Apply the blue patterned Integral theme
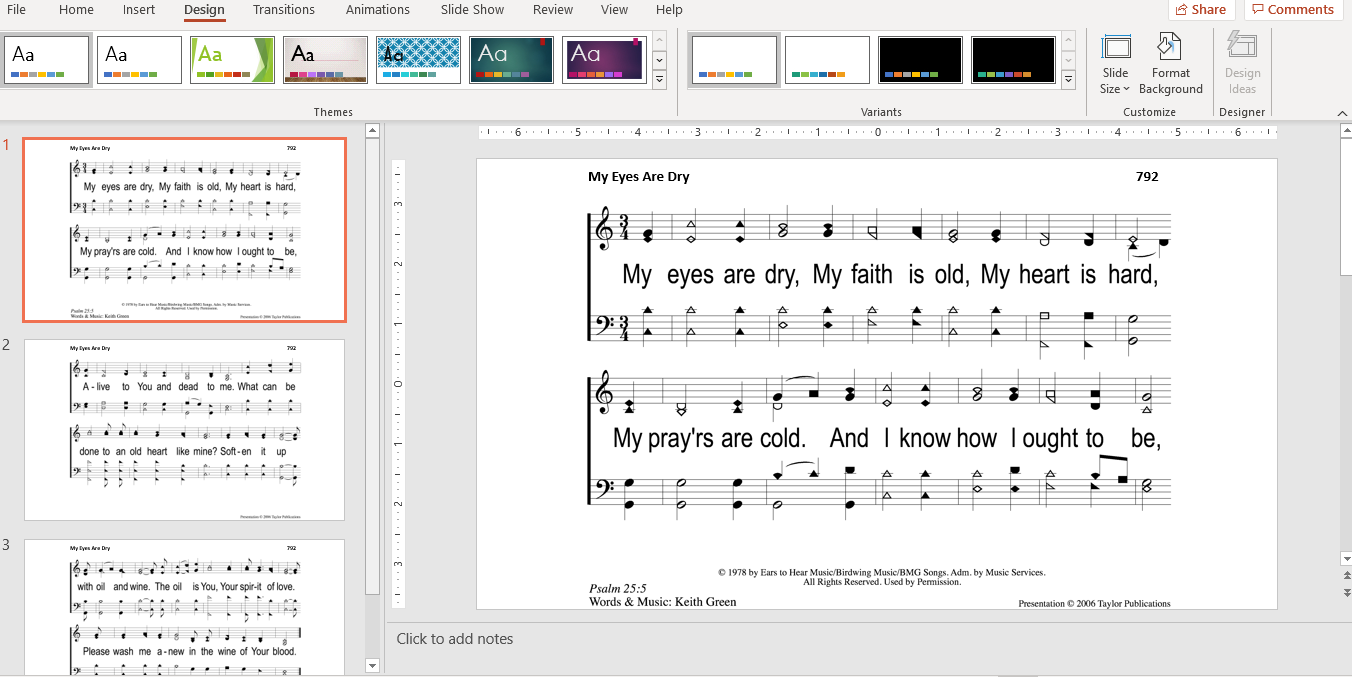This screenshot has height=677, width=1352. coord(418,60)
